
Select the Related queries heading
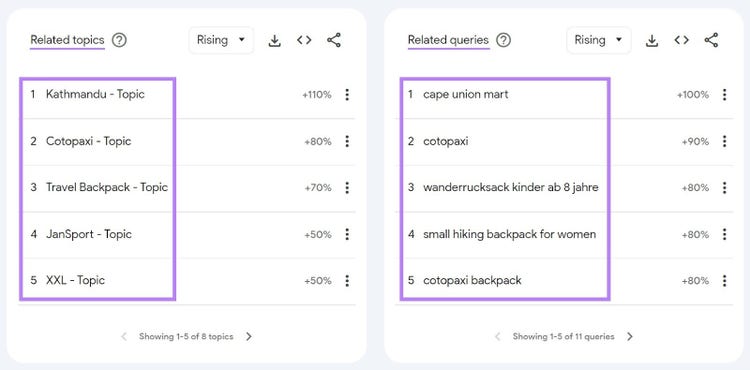click(448, 40)
